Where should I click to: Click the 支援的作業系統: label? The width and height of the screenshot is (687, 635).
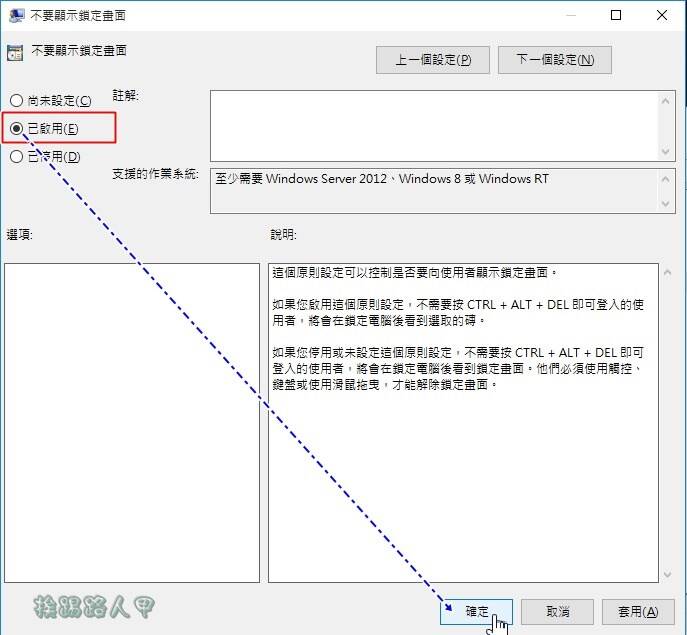click(155, 174)
